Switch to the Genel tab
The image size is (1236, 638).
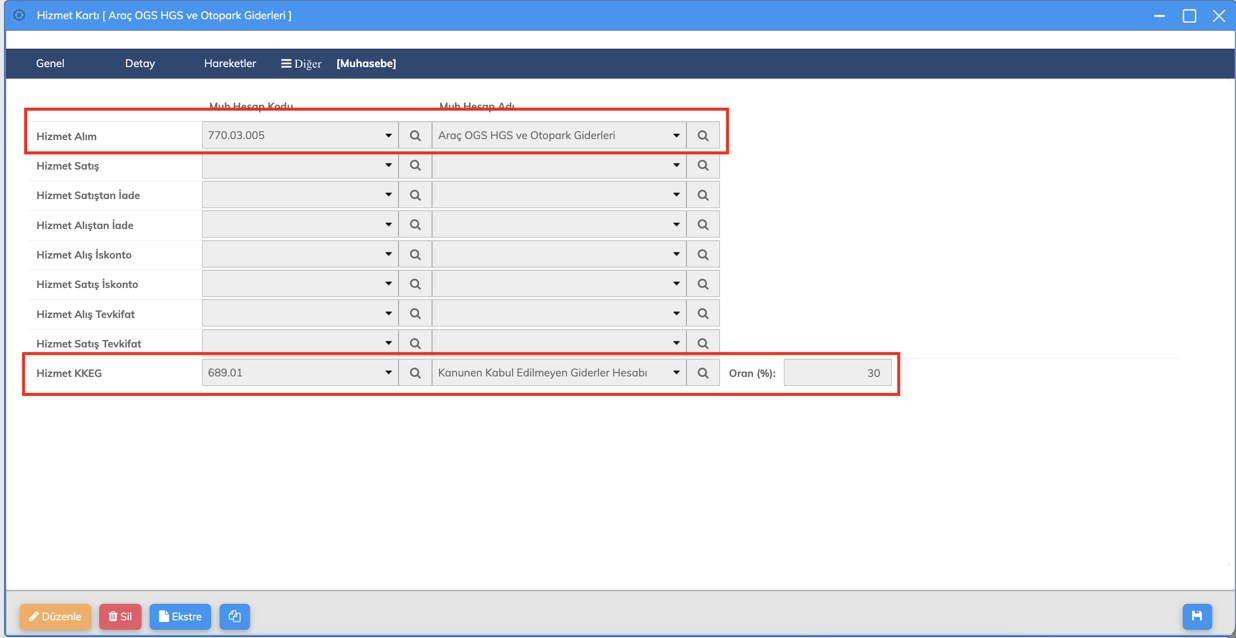coord(50,63)
